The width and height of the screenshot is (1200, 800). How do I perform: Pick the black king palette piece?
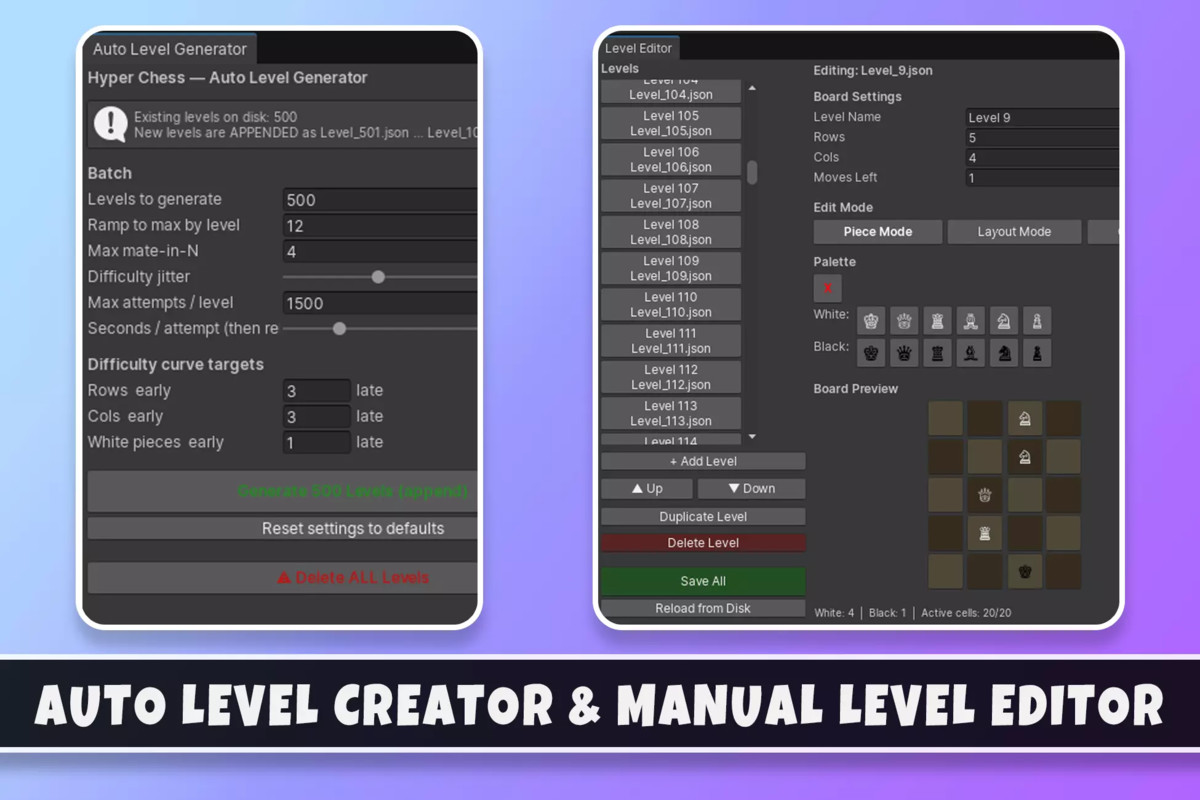point(872,352)
